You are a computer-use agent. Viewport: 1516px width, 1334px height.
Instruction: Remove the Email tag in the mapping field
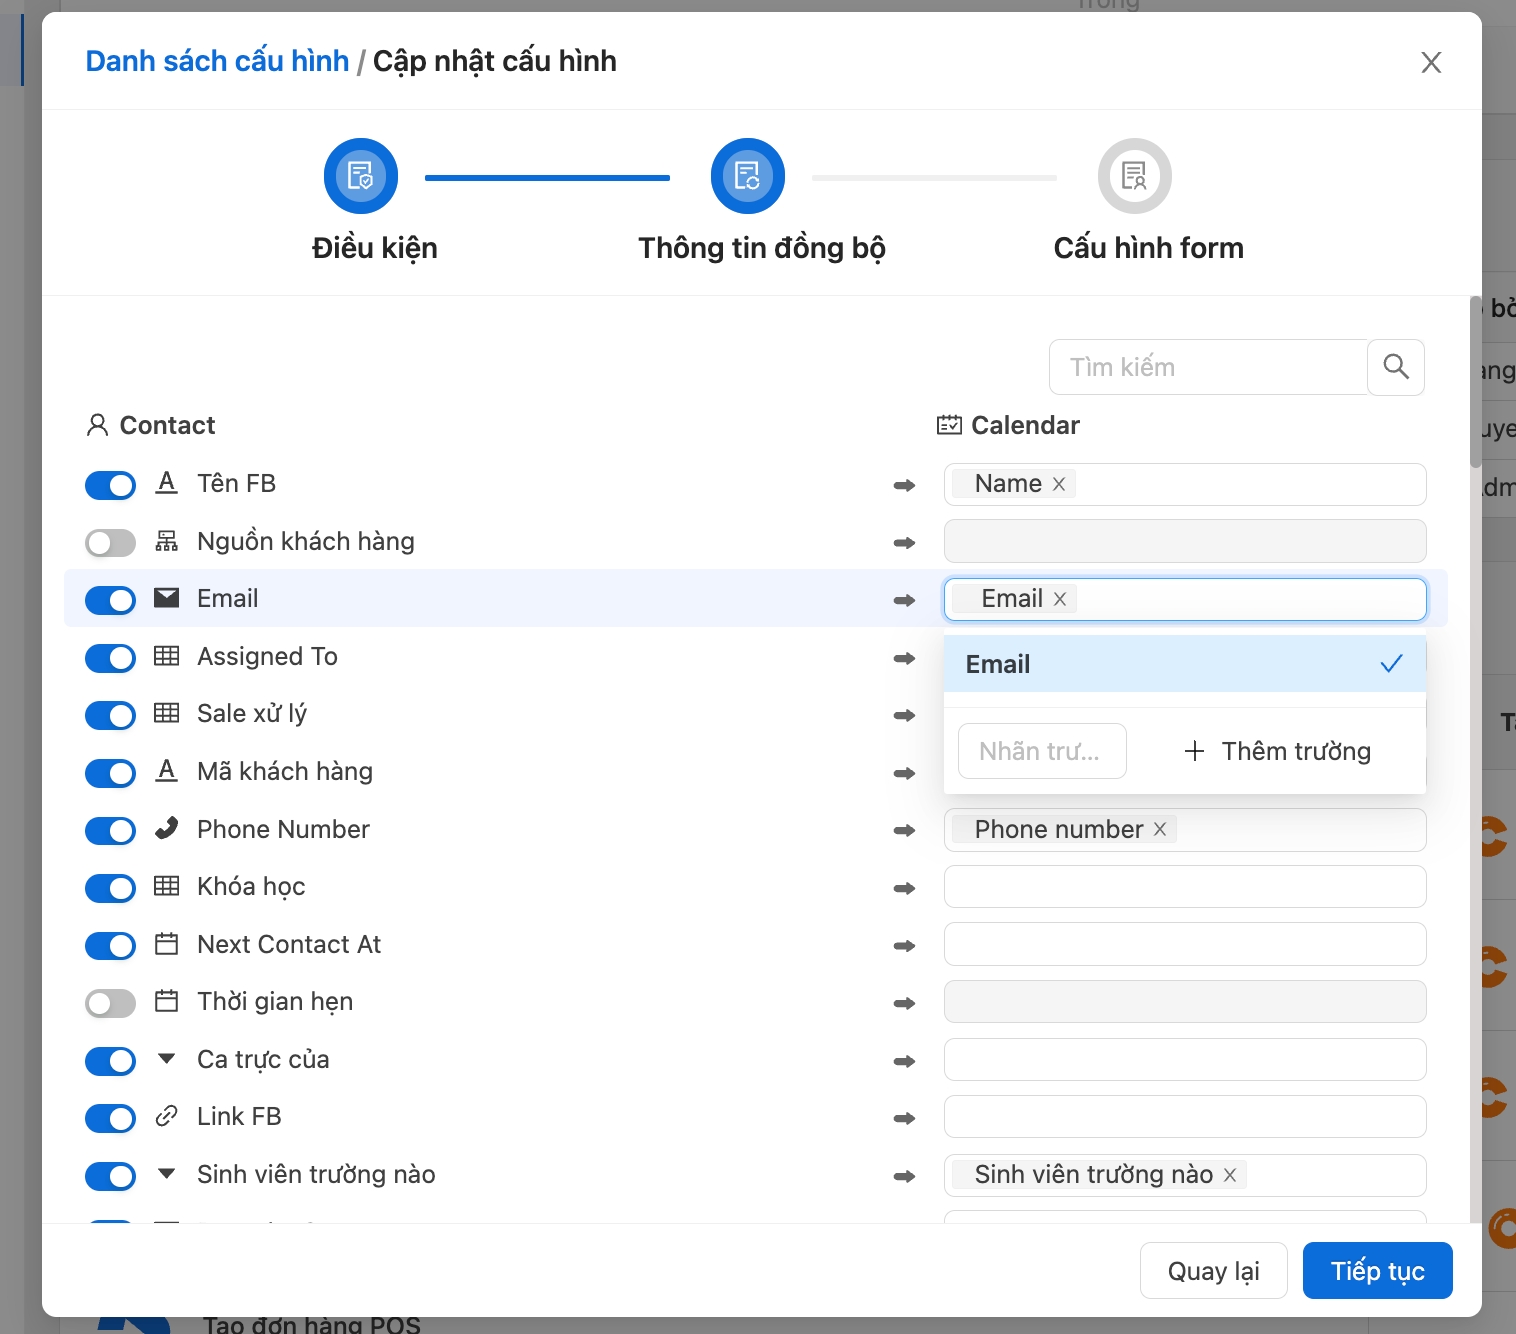tap(1060, 599)
